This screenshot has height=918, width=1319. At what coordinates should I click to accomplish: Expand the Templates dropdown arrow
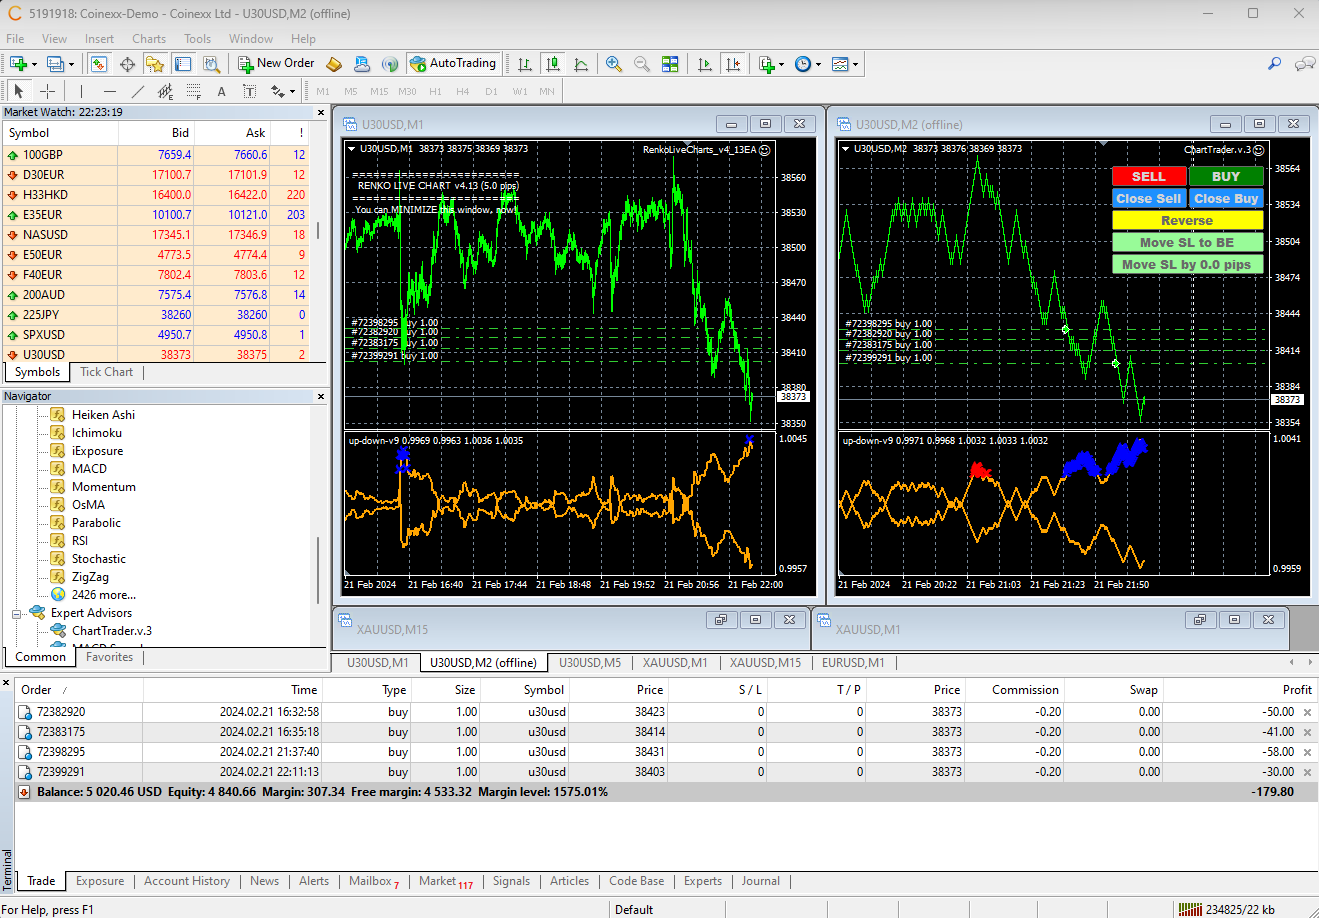855,64
